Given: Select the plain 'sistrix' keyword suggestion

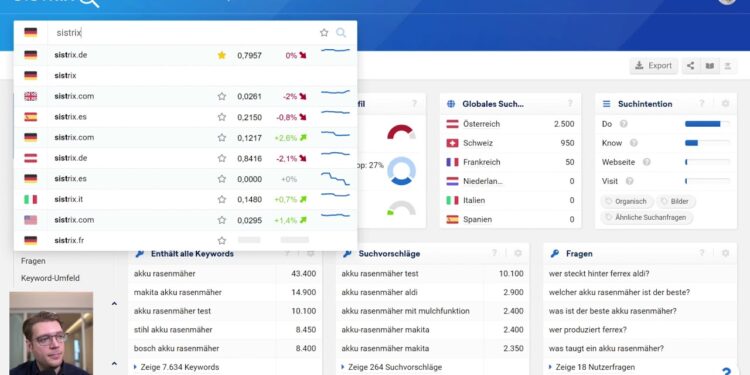Looking at the screenshot, I should coord(185,76).
